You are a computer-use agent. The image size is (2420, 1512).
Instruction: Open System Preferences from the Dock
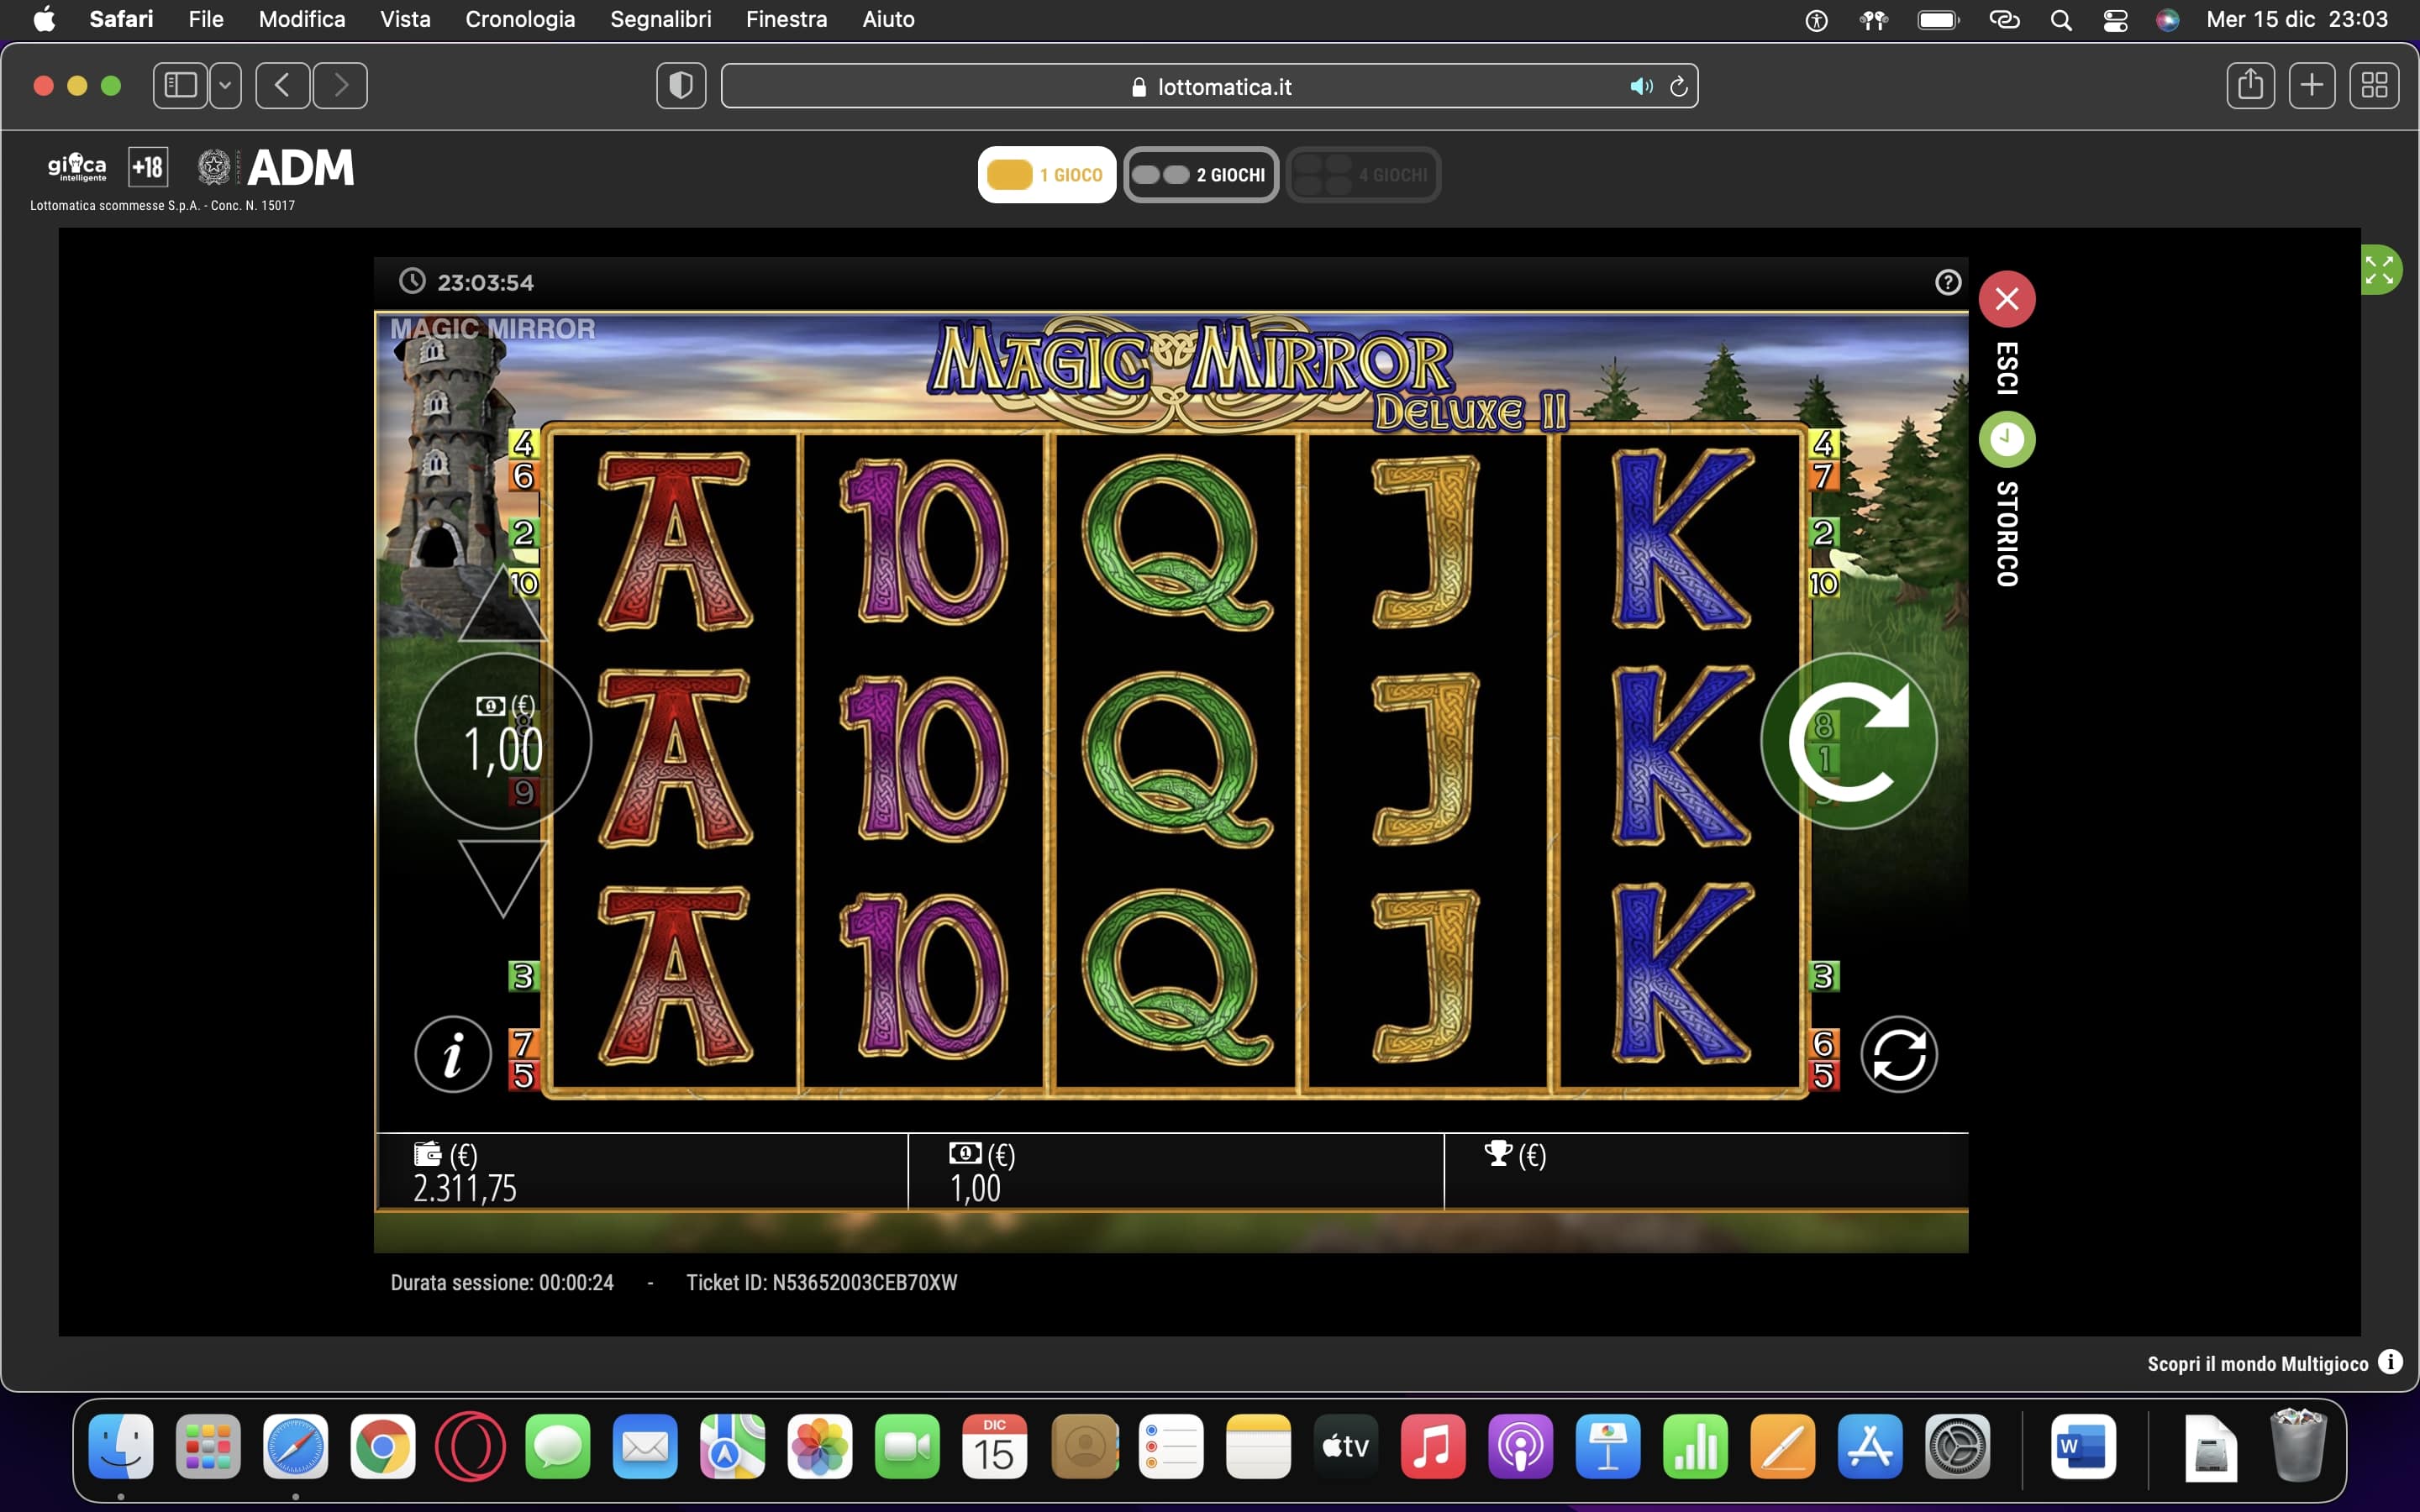point(1958,1447)
